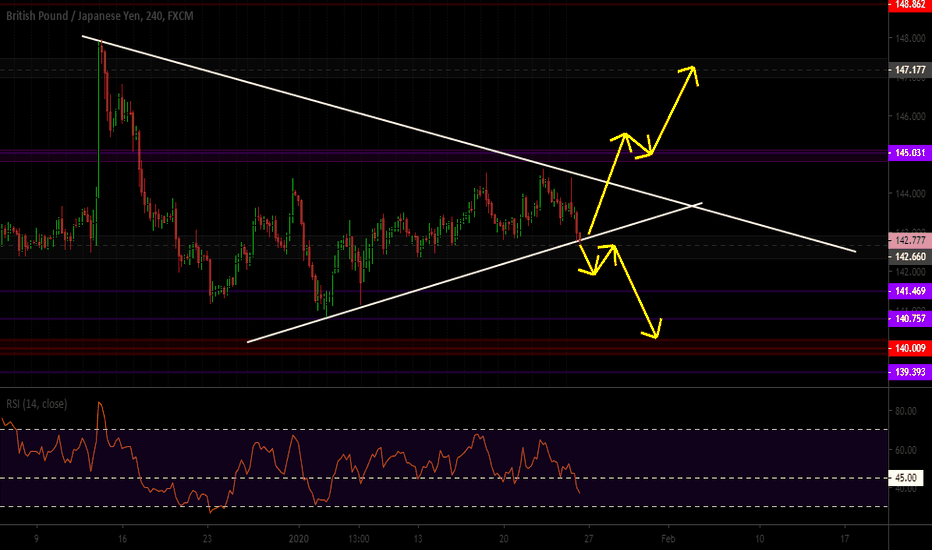
Task: Click the red 140.009 price label
Action: (x=910, y=348)
